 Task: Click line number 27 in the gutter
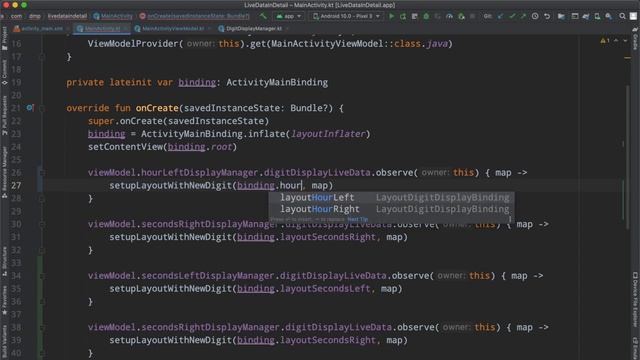[16, 185]
